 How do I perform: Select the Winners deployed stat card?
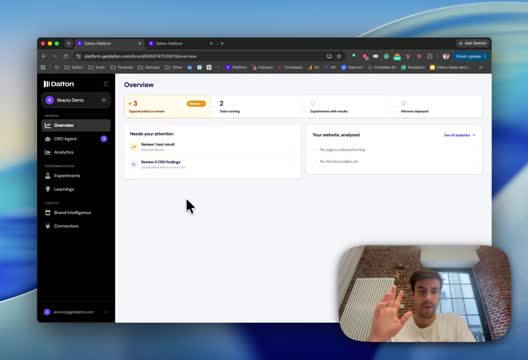coord(438,106)
